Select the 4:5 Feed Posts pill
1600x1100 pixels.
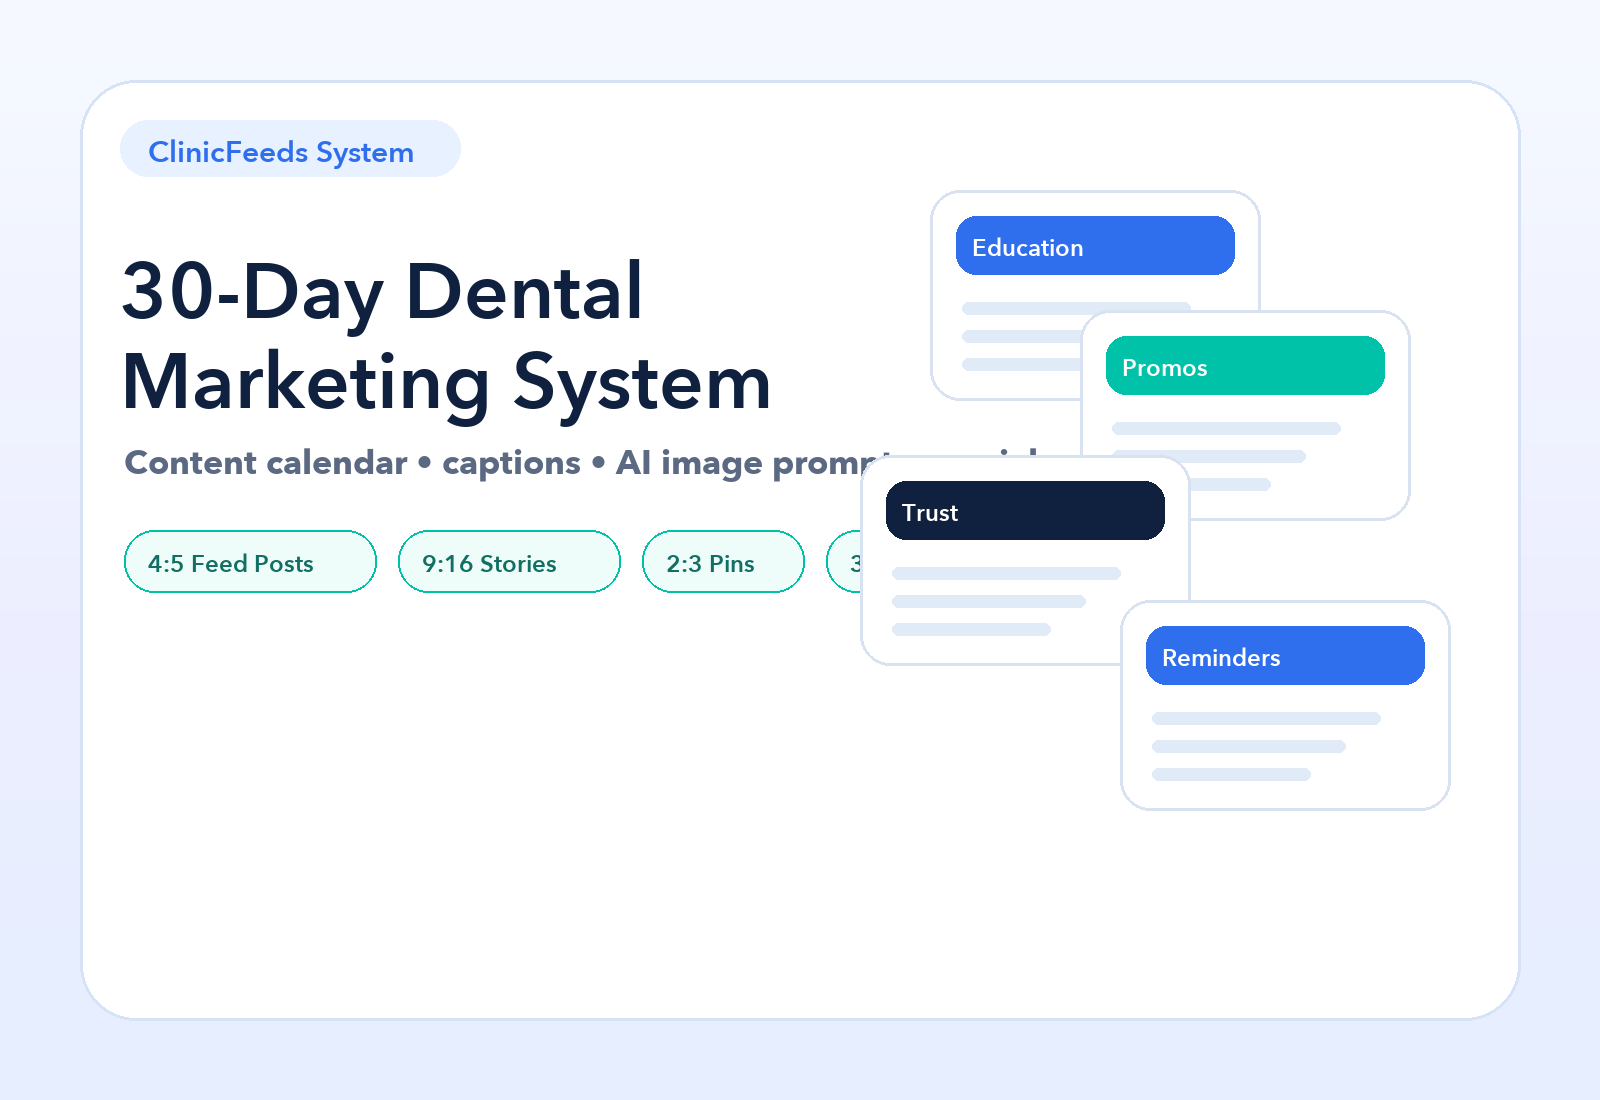pyautogui.click(x=250, y=562)
